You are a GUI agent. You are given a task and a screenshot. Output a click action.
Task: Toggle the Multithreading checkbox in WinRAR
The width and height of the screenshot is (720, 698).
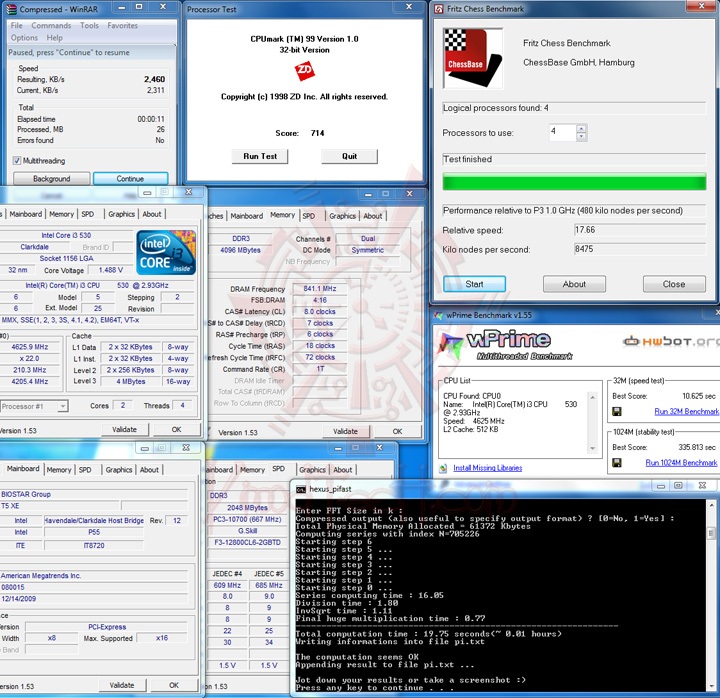tap(17, 161)
